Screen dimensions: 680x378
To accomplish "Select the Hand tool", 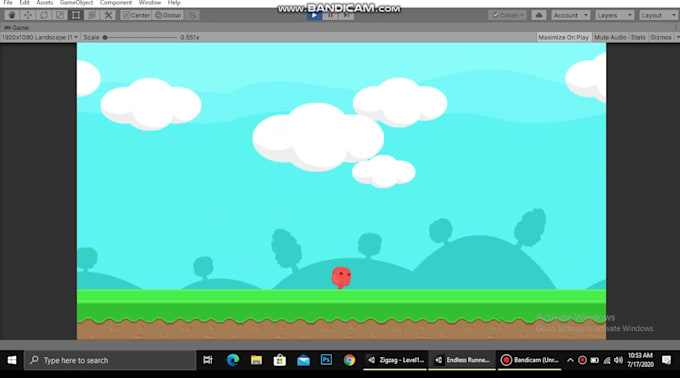I will pos(12,15).
